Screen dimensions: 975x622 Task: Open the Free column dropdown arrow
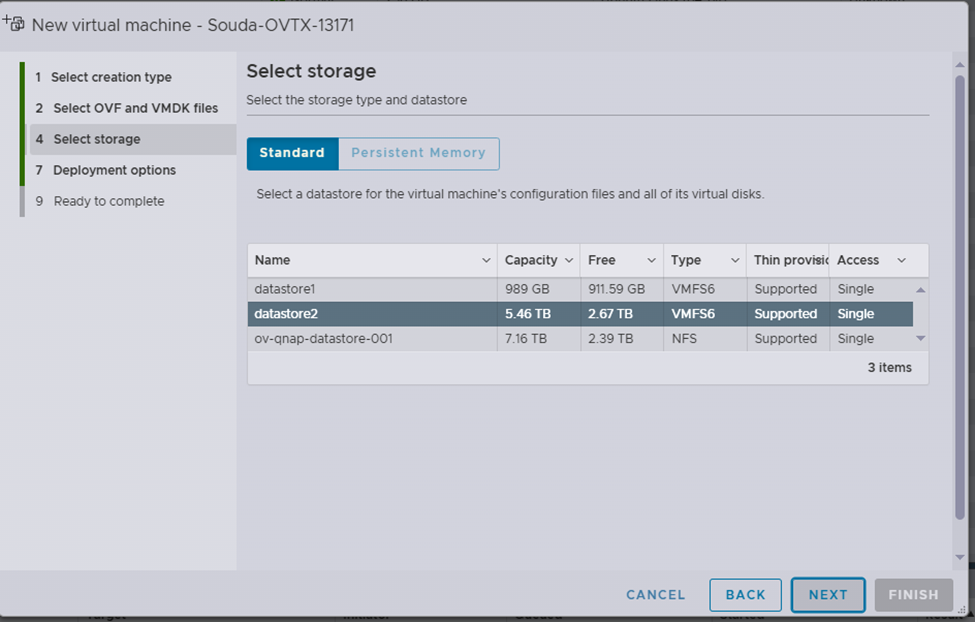[x=651, y=260]
